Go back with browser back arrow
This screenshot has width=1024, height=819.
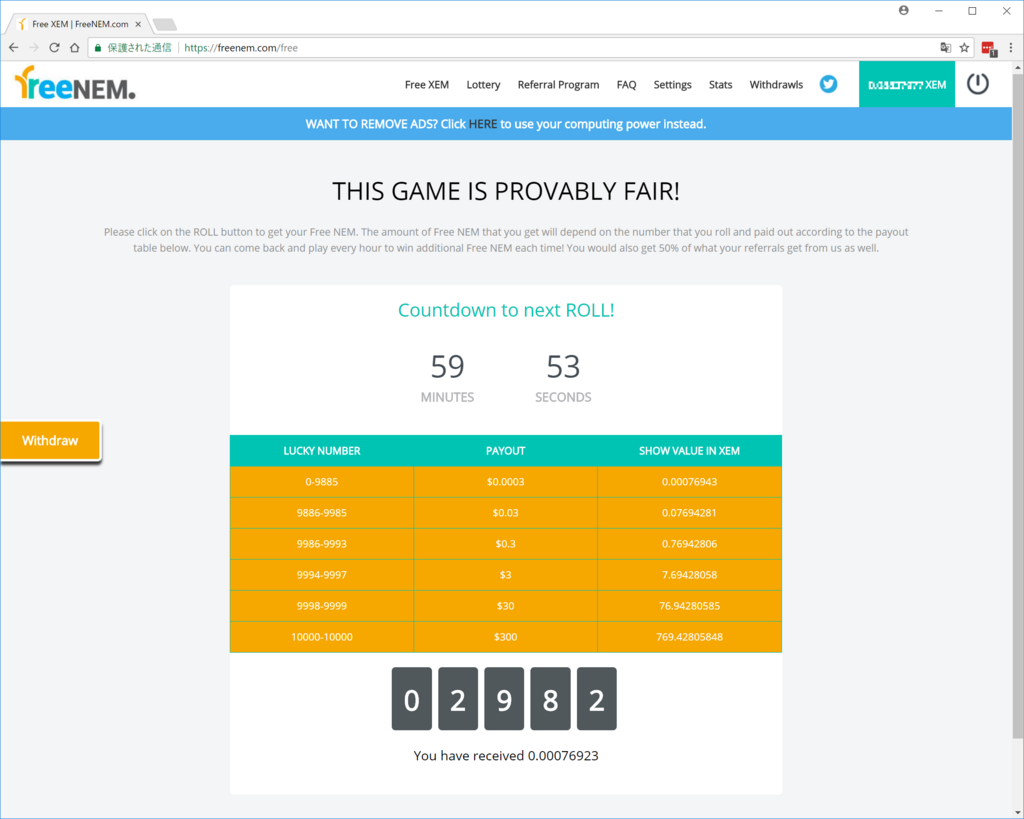(14, 48)
